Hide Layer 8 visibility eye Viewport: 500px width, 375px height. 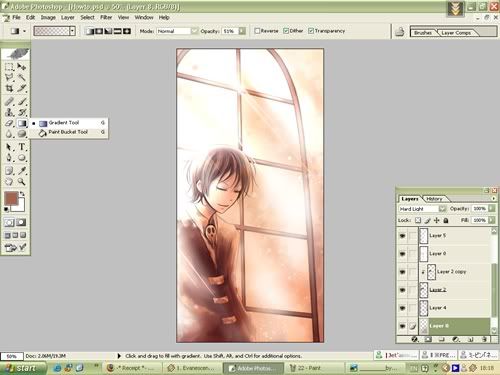pos(402,326)
